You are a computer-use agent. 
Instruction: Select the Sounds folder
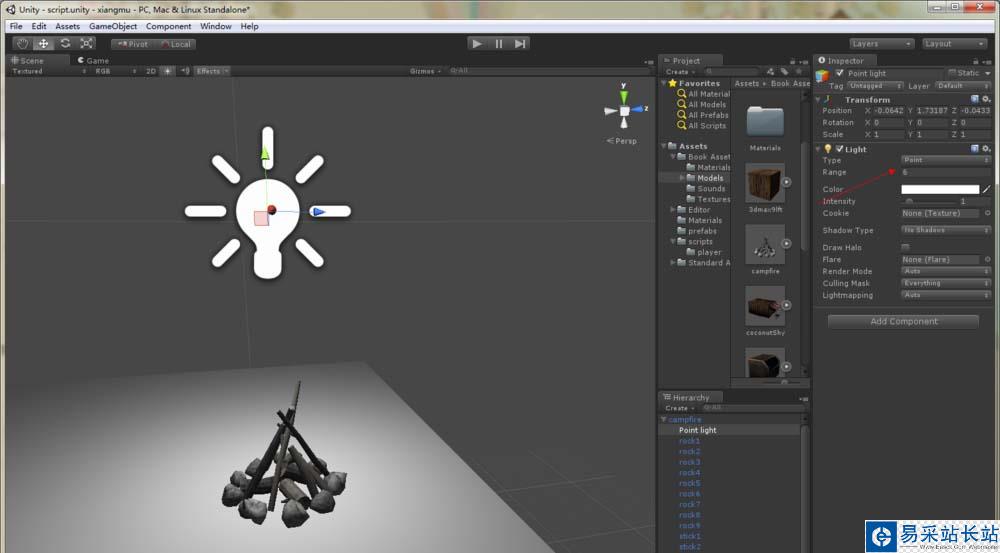coord(706,189)
